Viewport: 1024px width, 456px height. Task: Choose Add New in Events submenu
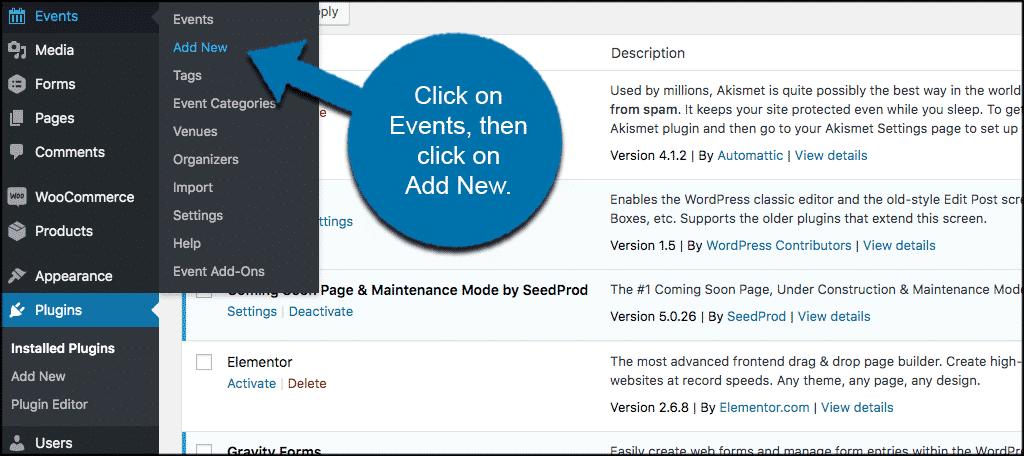200,48
